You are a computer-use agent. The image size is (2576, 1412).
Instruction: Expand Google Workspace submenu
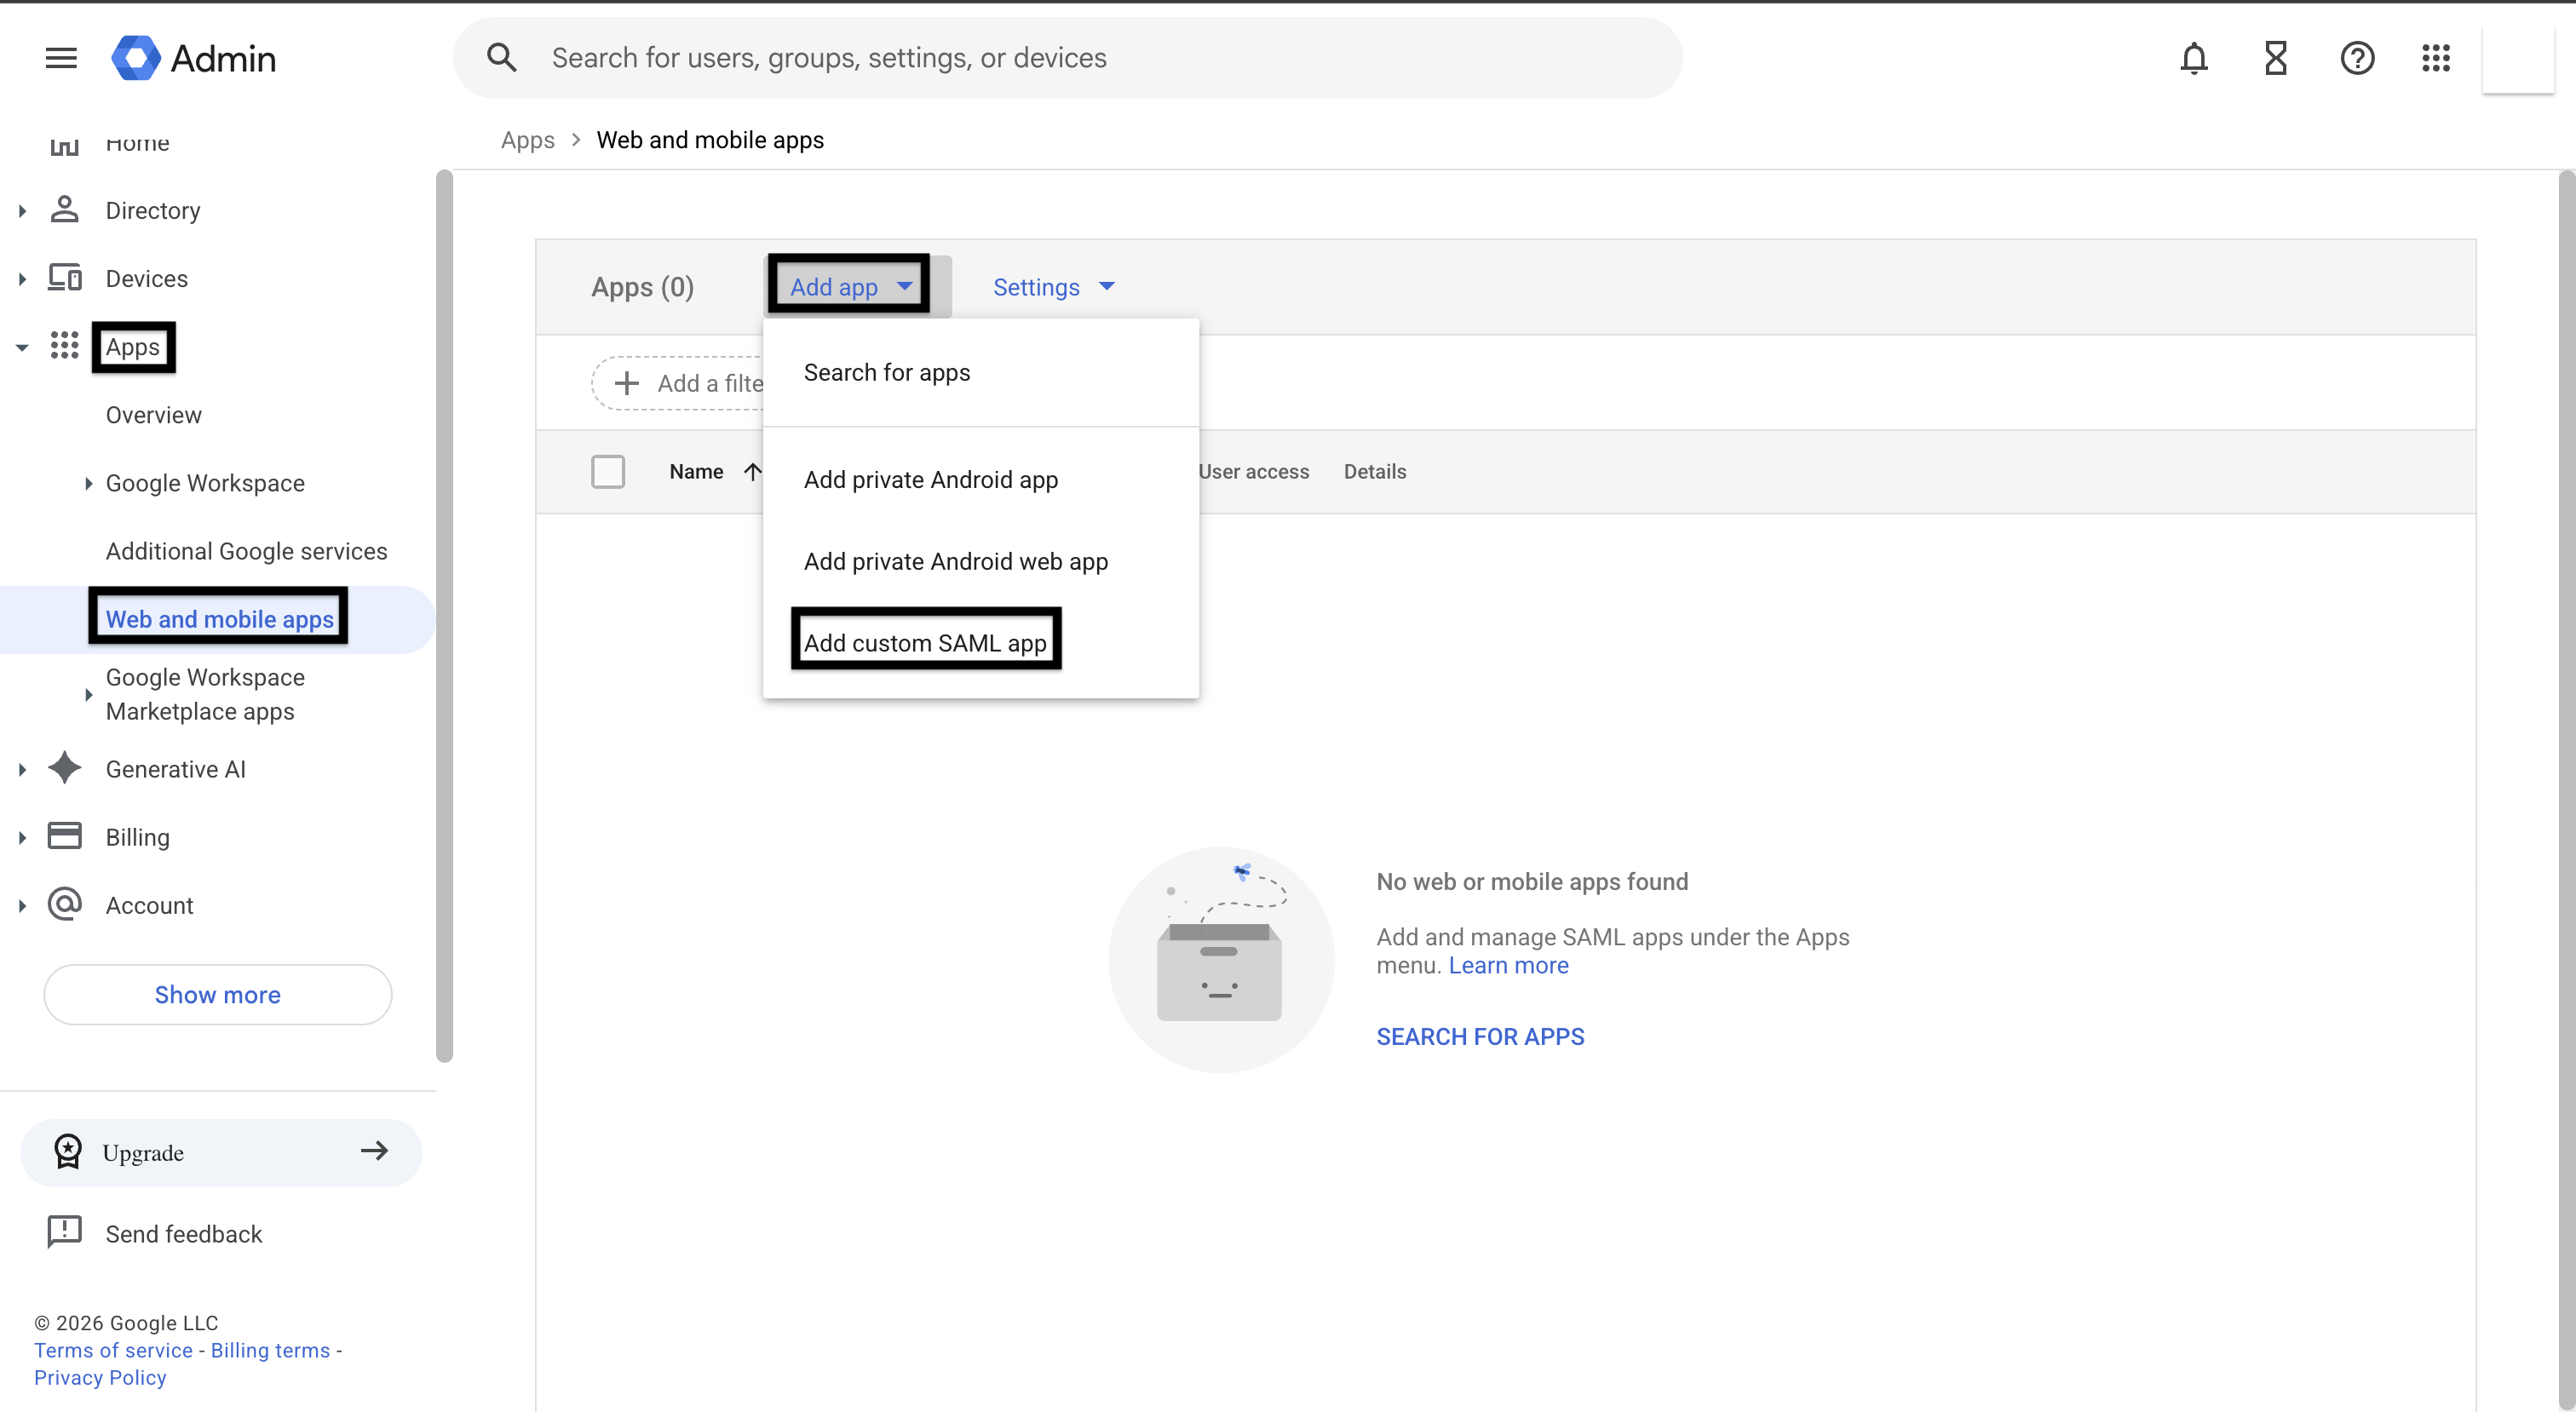point(88,483)
